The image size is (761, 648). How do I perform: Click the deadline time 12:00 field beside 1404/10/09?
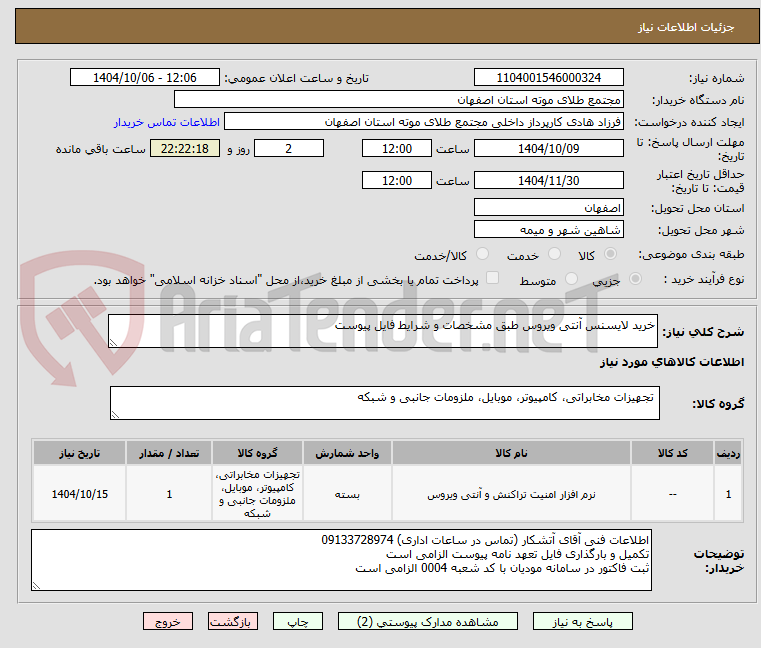[397, 149]
